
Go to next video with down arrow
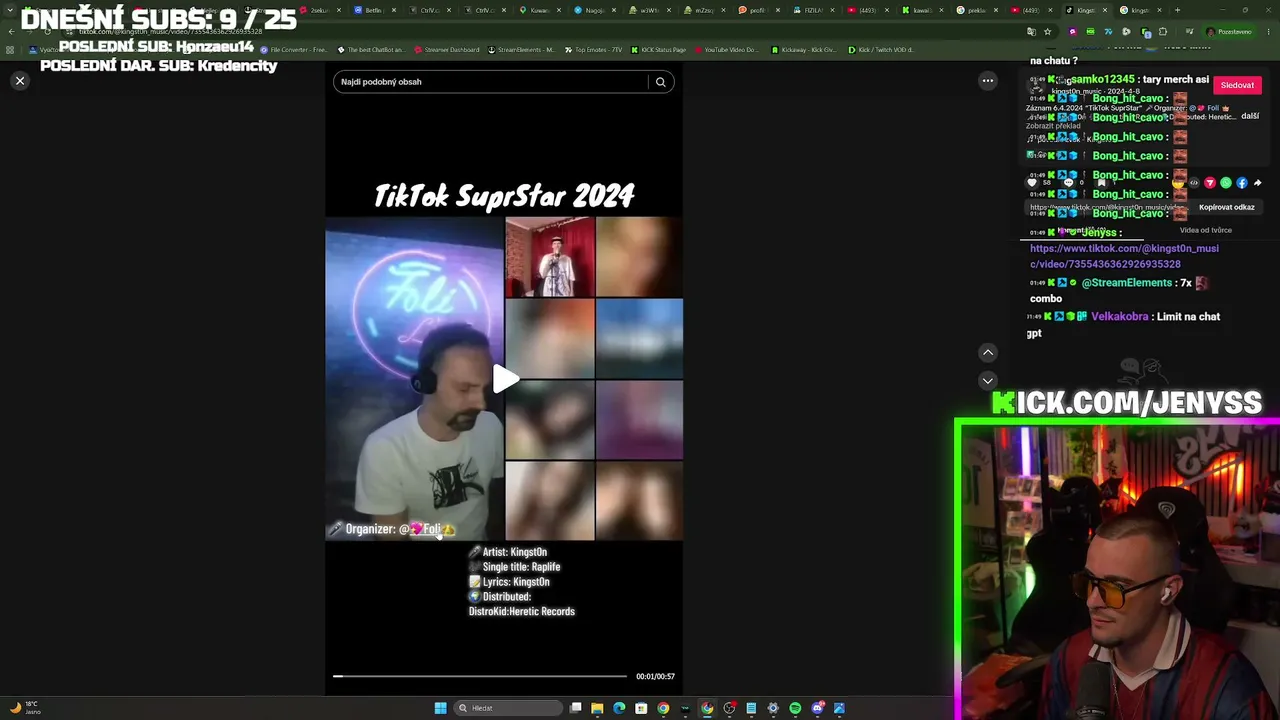(987, 380)
